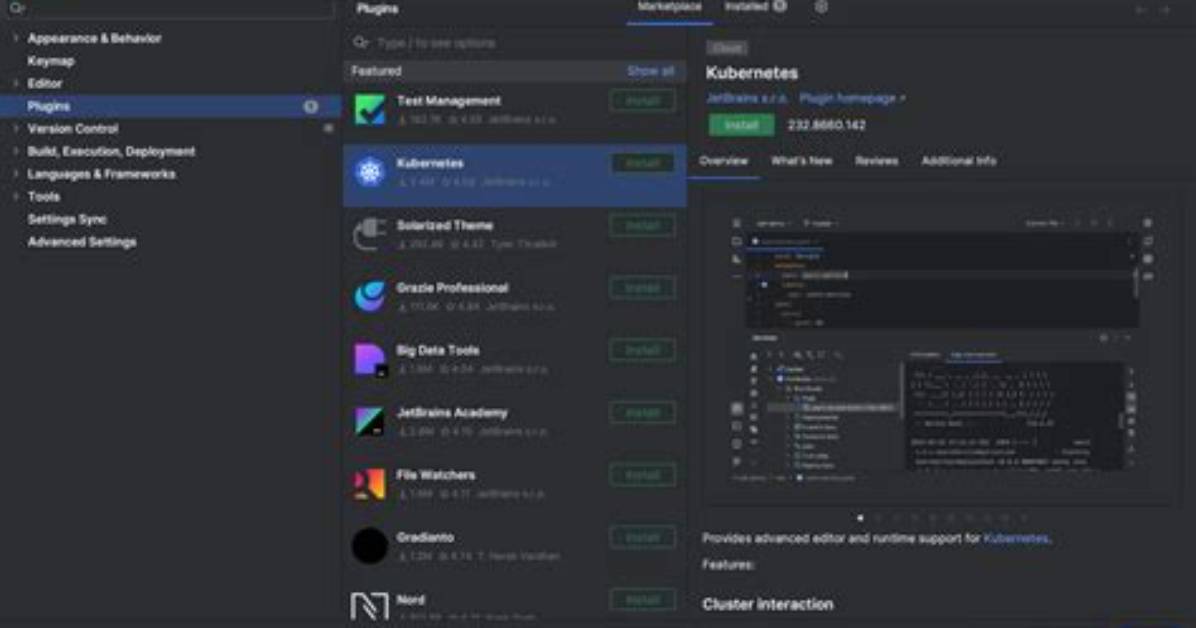Click Install on Kubernetes list row
Screen dimensions: 1196x628
coord(642,163)
